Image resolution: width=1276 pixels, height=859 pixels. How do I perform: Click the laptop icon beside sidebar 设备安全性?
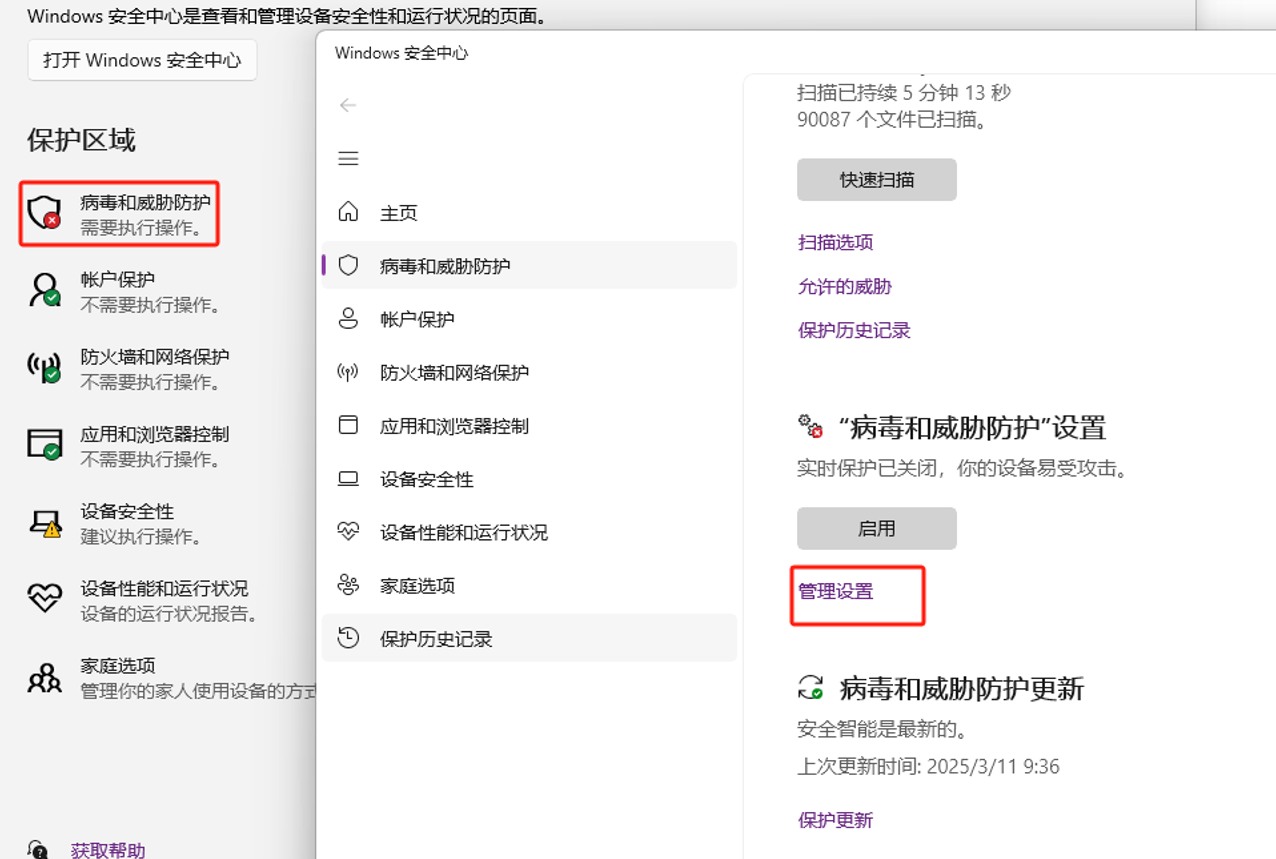click(x=348, y=479)
